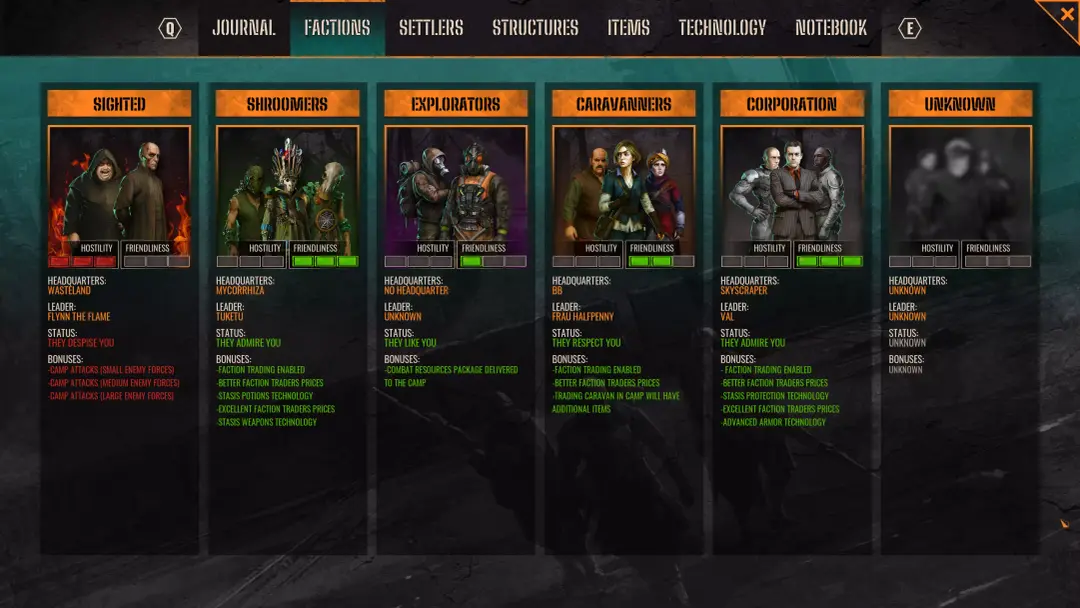This screenshot has width=1080, height=608.
Task: Open the Items tab
Action: [628, 28]
